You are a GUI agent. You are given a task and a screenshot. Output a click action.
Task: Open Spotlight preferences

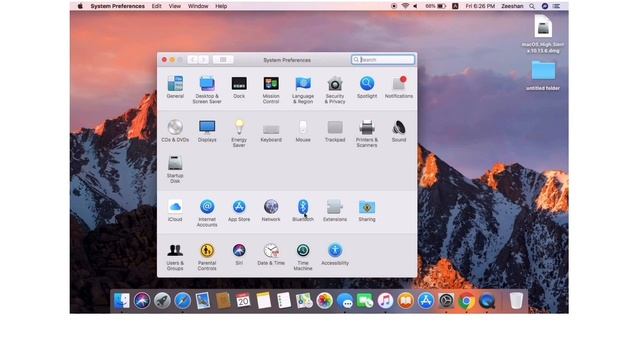(367, 87)
